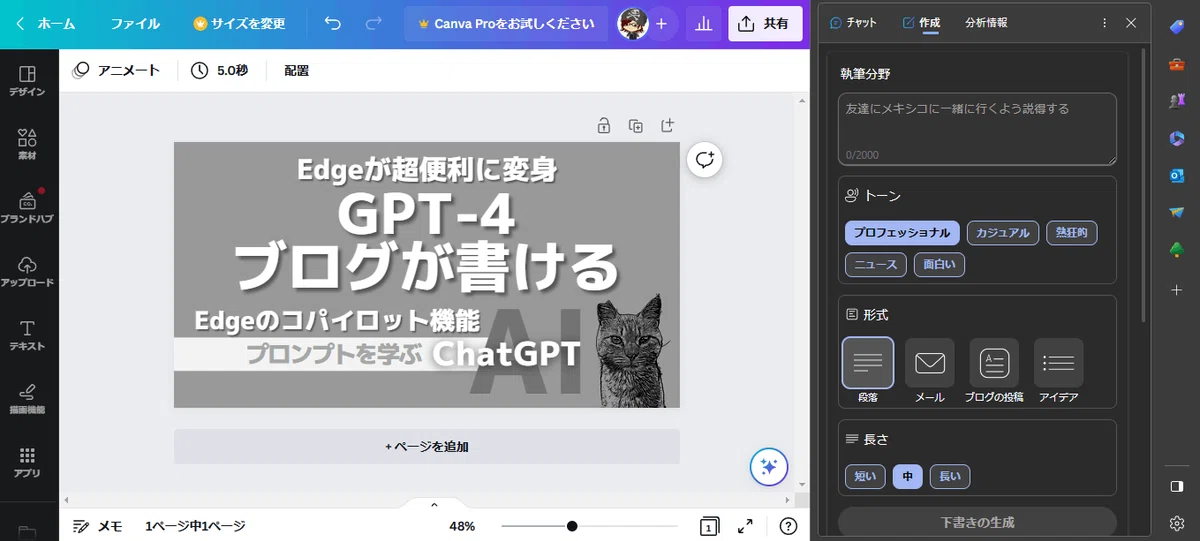Enter fullscreen presentation mode
Viewport: 1200px width, 541px height.
[745, 526]
